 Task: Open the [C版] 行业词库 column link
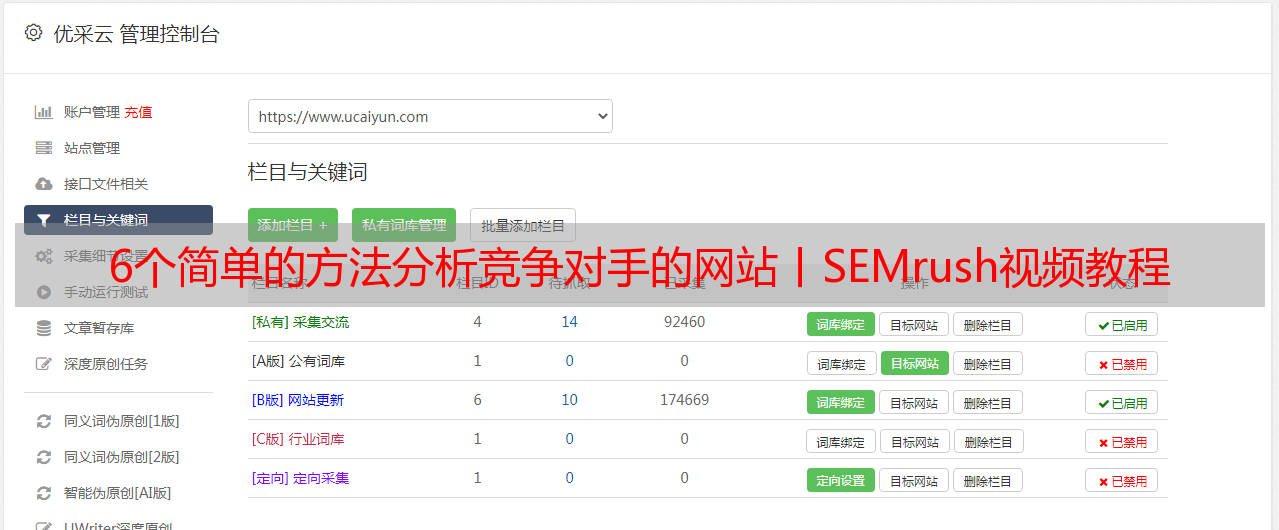pyautogui.click(x=298, y=439)
